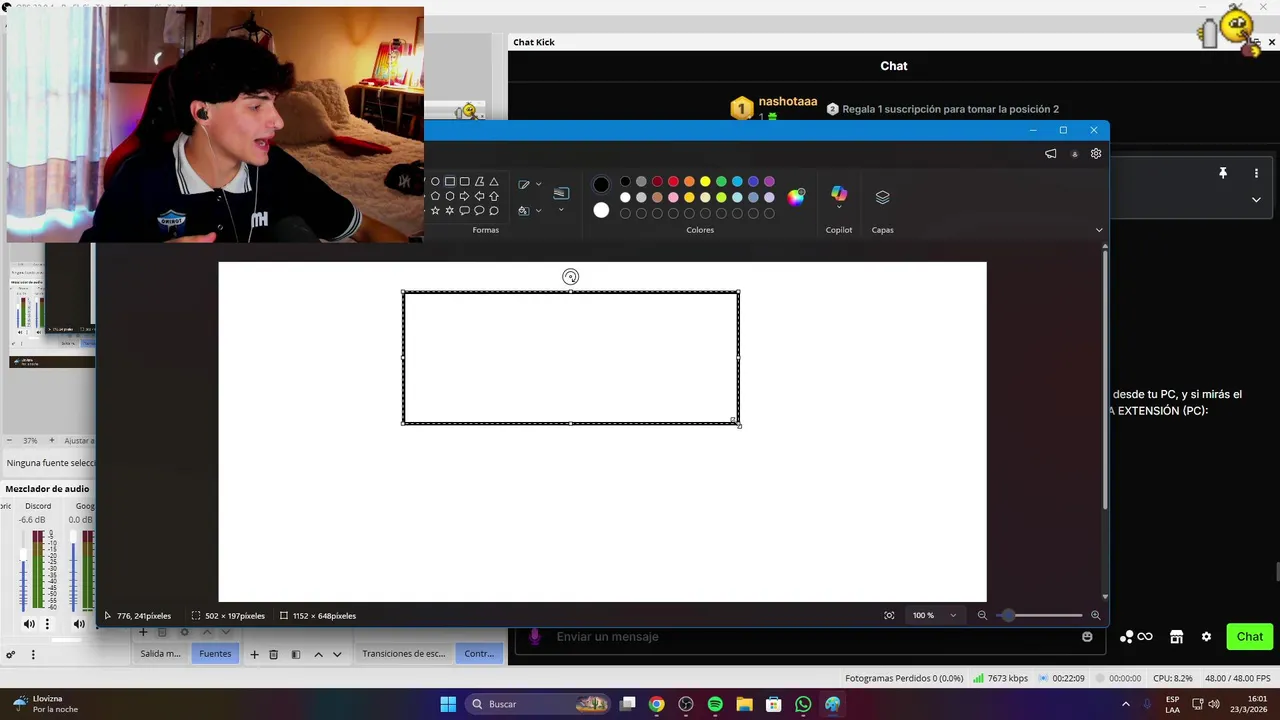Select the up arrow shape
Image resolution: width=1280 pixels, height=720 pixels.
click(x=494, y=196)
